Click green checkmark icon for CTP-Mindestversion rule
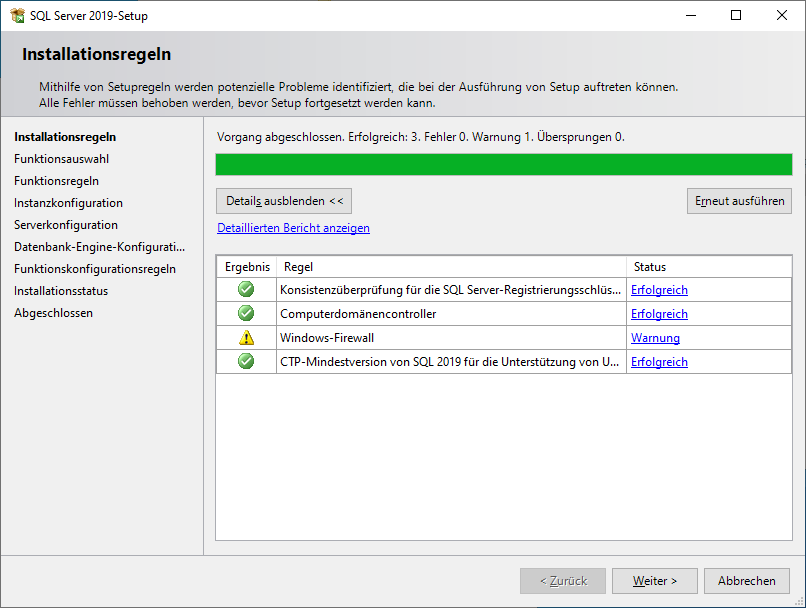Viewport: 806px width, 608px height. [x=246, y=362]
